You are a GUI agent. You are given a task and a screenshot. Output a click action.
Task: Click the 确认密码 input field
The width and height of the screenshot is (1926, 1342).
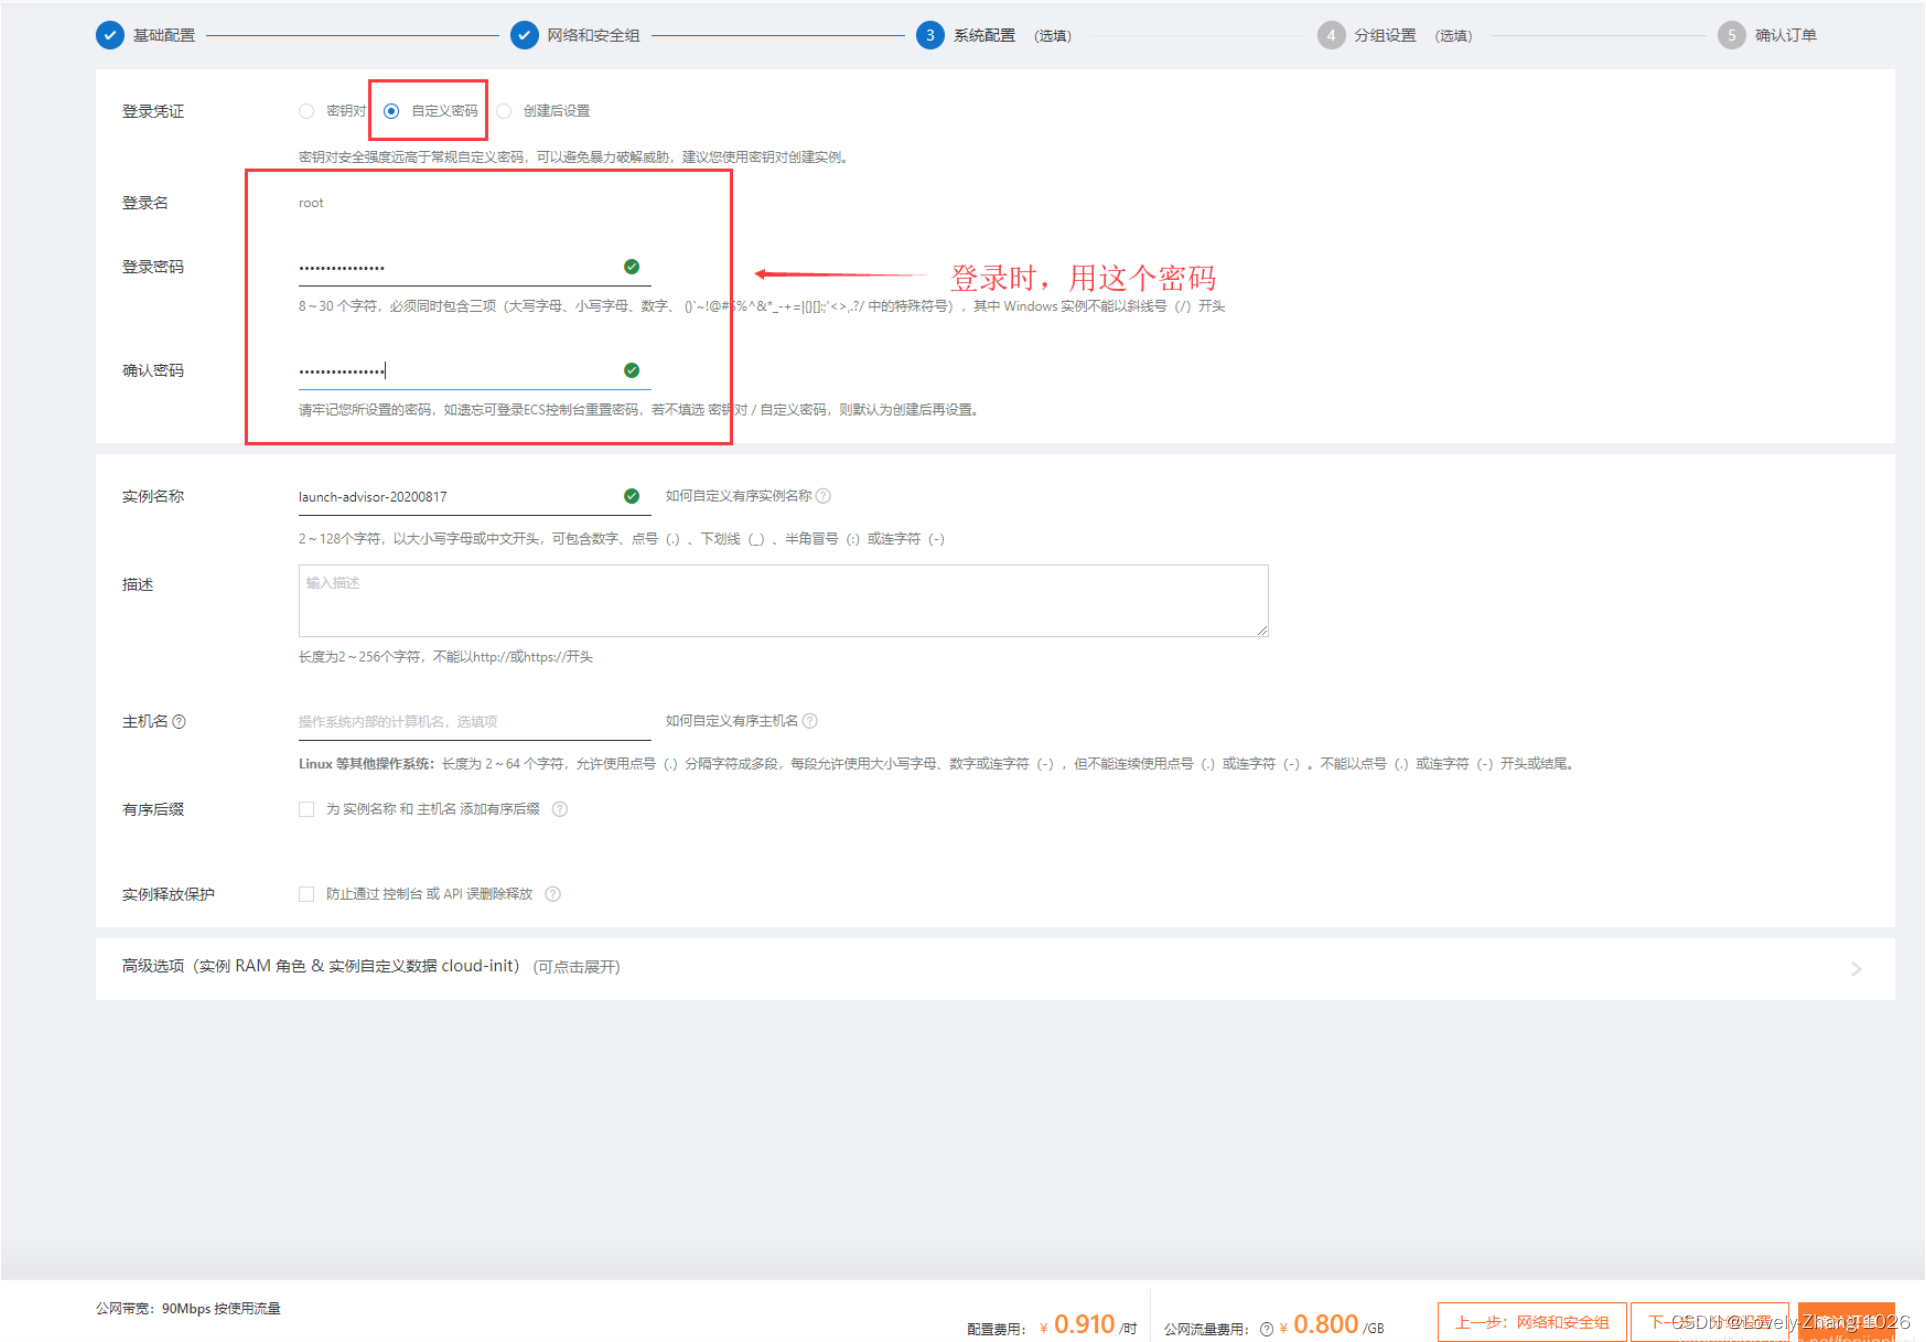click(x=474, y=371)
